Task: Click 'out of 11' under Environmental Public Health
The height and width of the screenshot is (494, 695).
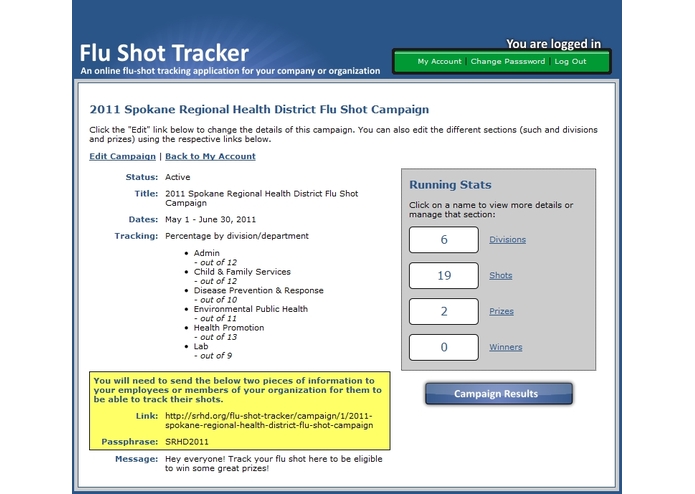Action: point(216,318)
